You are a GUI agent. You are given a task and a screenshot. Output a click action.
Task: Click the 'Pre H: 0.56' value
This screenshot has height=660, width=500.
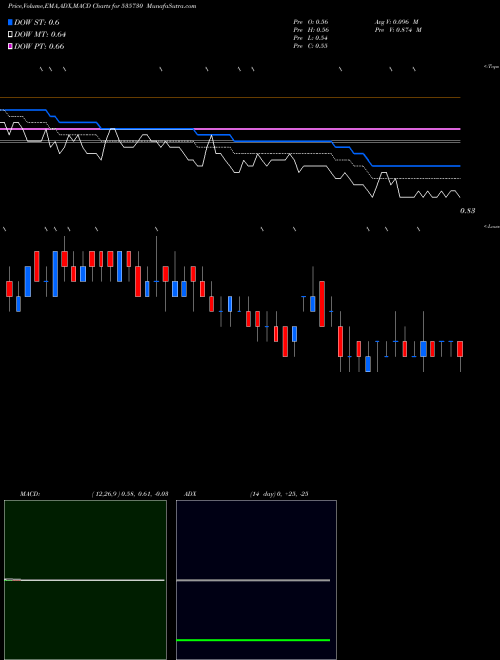click(311, 30)
